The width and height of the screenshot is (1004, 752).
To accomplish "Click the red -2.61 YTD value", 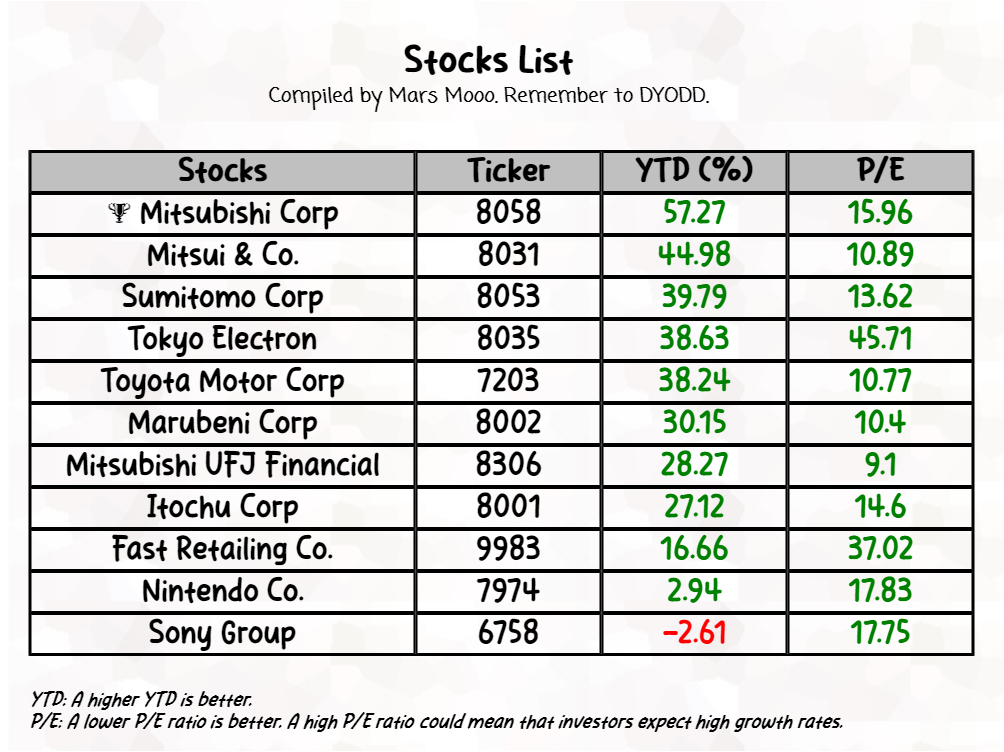I will point(694,633).
